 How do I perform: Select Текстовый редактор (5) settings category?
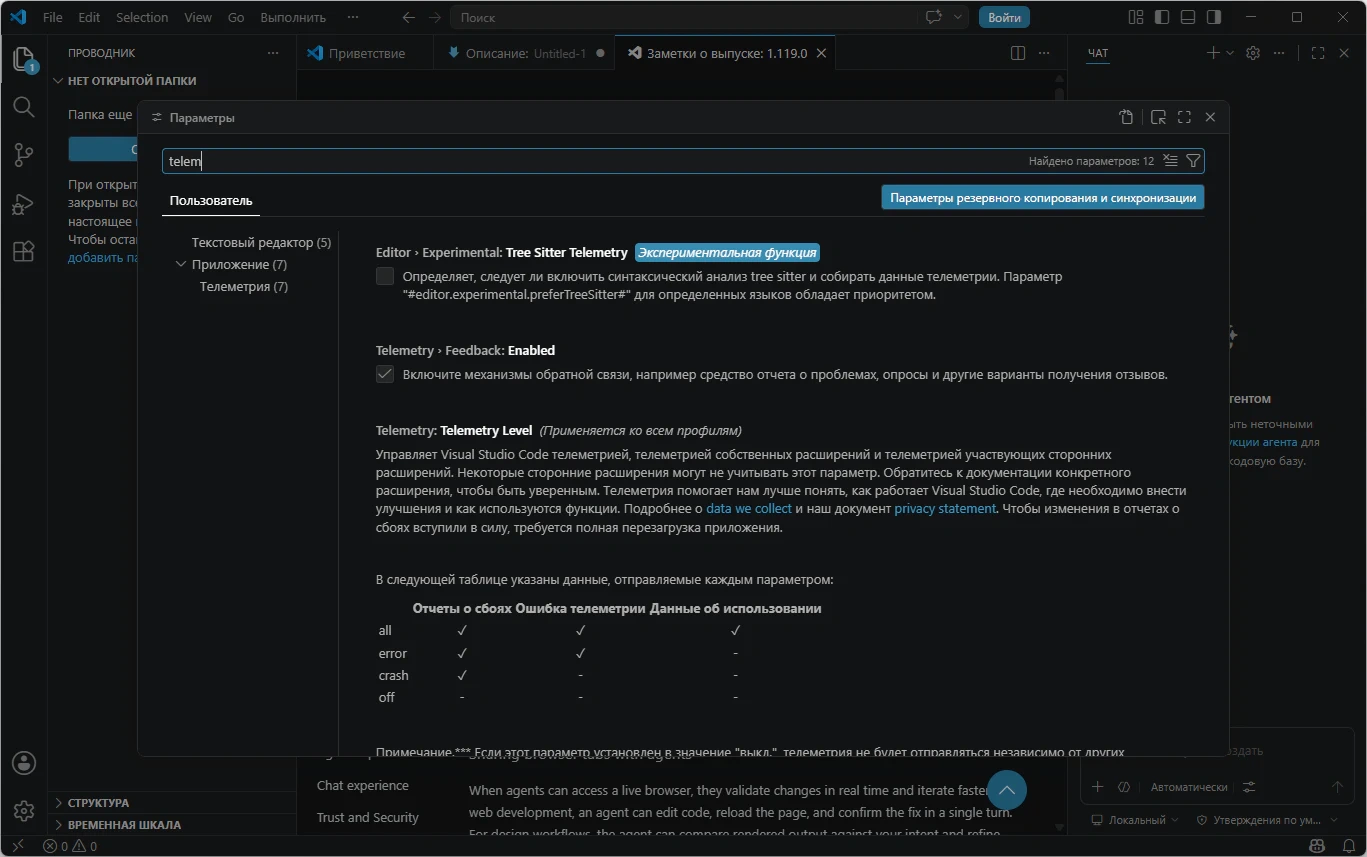(261, 243)
